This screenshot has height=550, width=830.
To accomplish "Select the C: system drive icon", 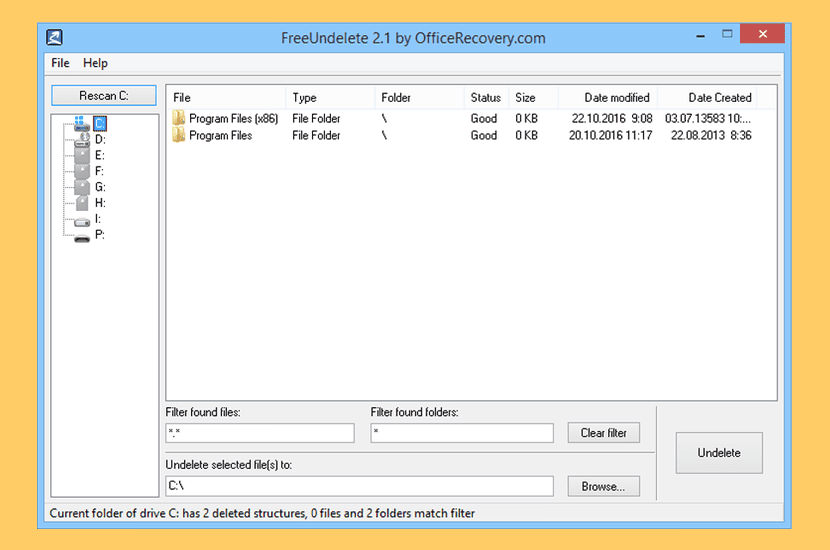I will point(82,124).
